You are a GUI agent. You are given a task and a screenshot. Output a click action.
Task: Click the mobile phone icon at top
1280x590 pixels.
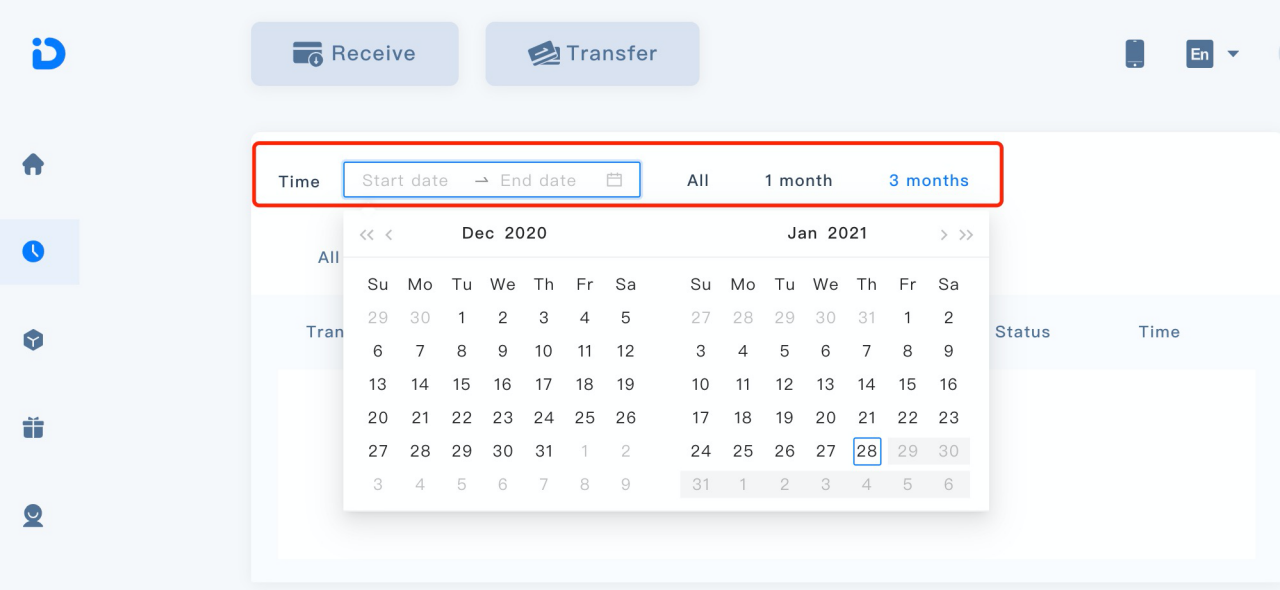click(x=1135, y=53)
